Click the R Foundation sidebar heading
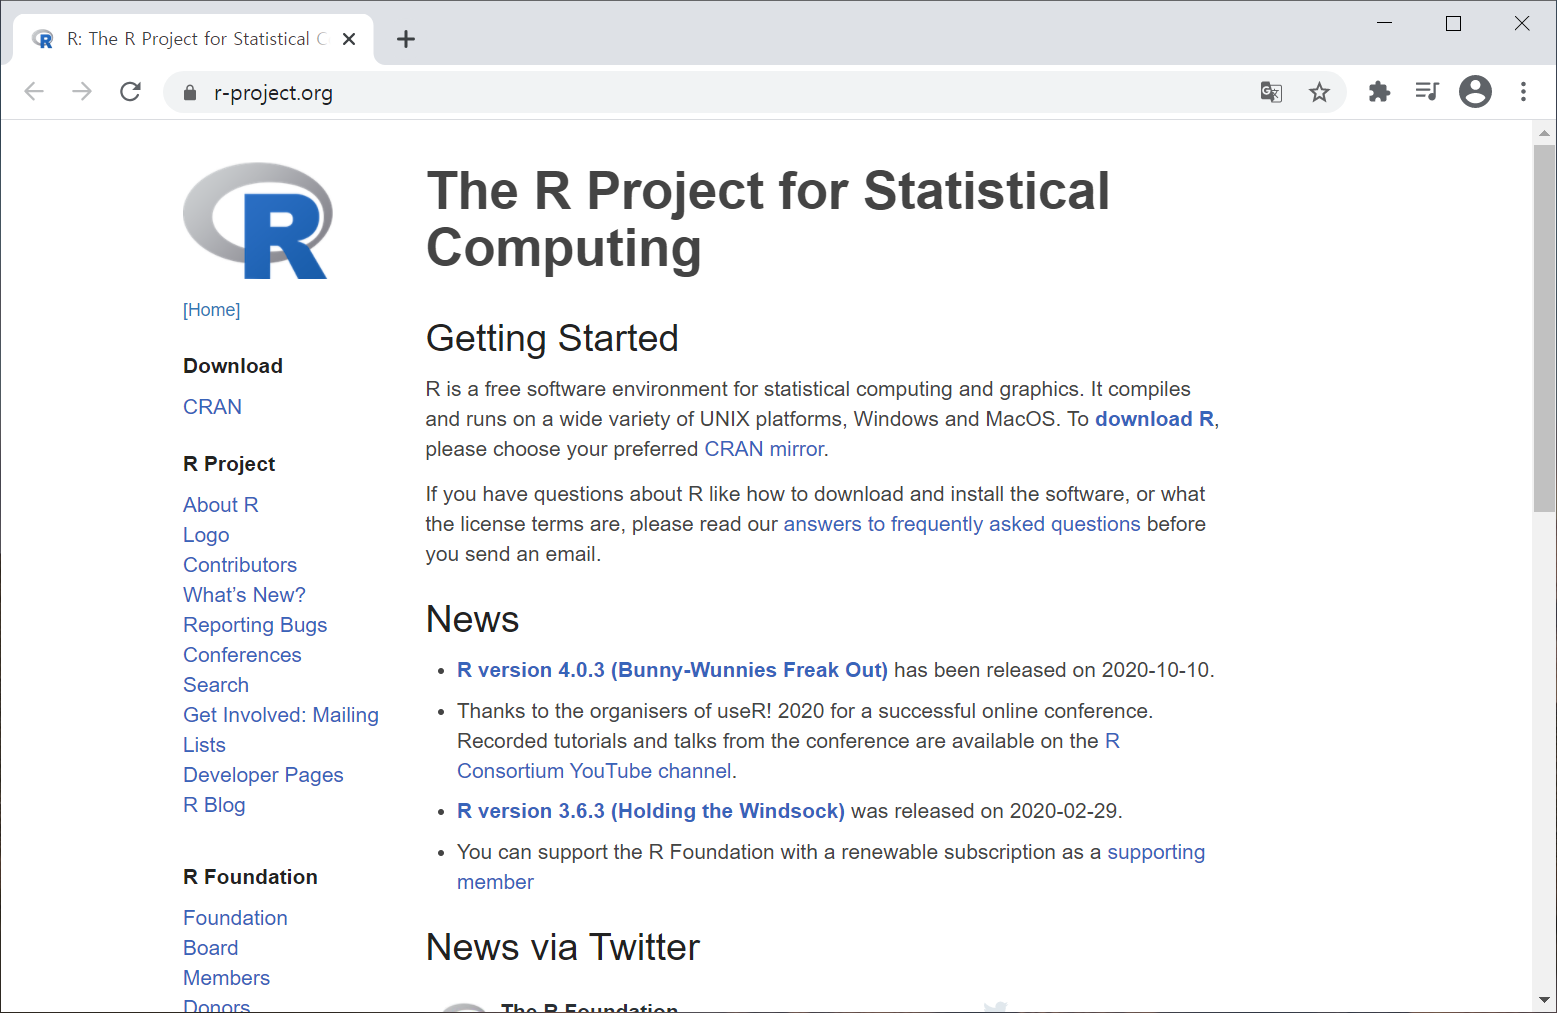Image resolution: width=1557 pixels, height=1013 pixels. [x=250, y=877]
